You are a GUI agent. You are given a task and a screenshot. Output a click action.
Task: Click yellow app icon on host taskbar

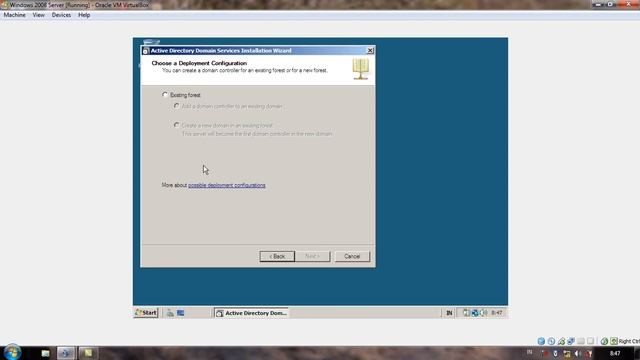(88, 353)
